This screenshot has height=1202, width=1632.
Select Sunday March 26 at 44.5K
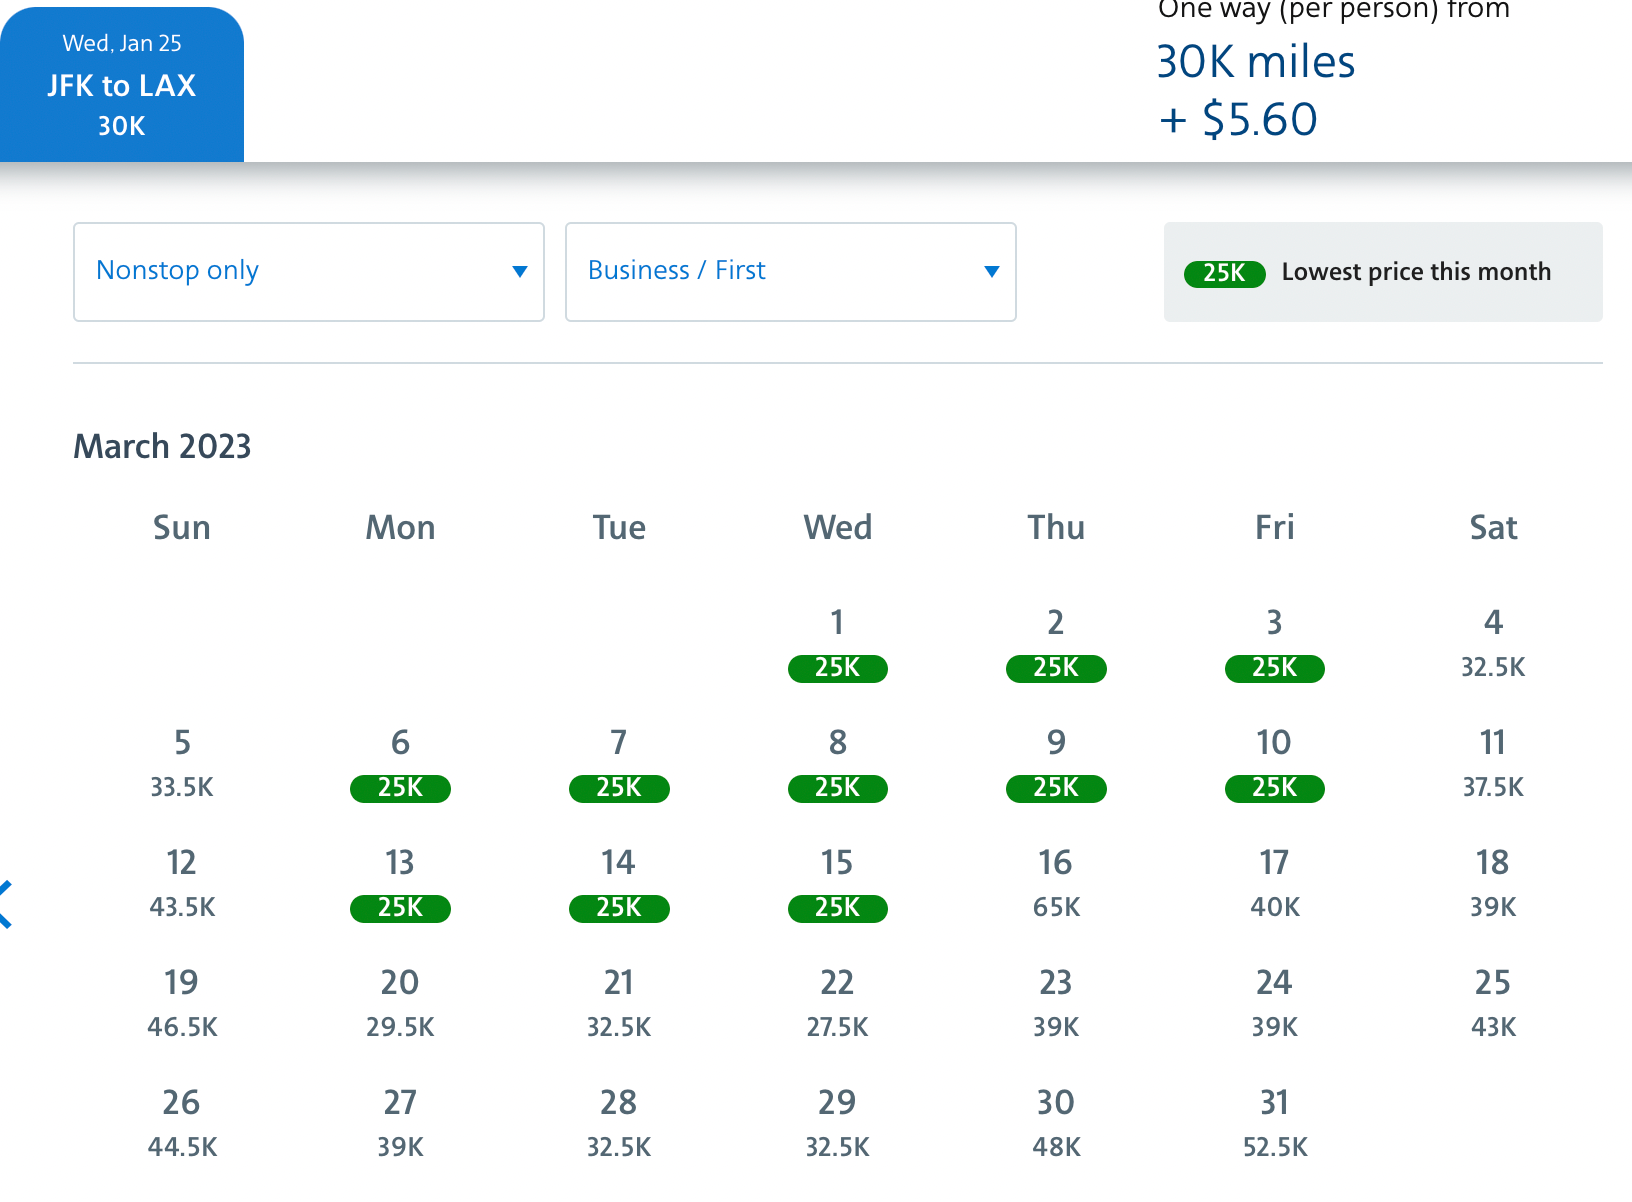[x=182, y=1125]
